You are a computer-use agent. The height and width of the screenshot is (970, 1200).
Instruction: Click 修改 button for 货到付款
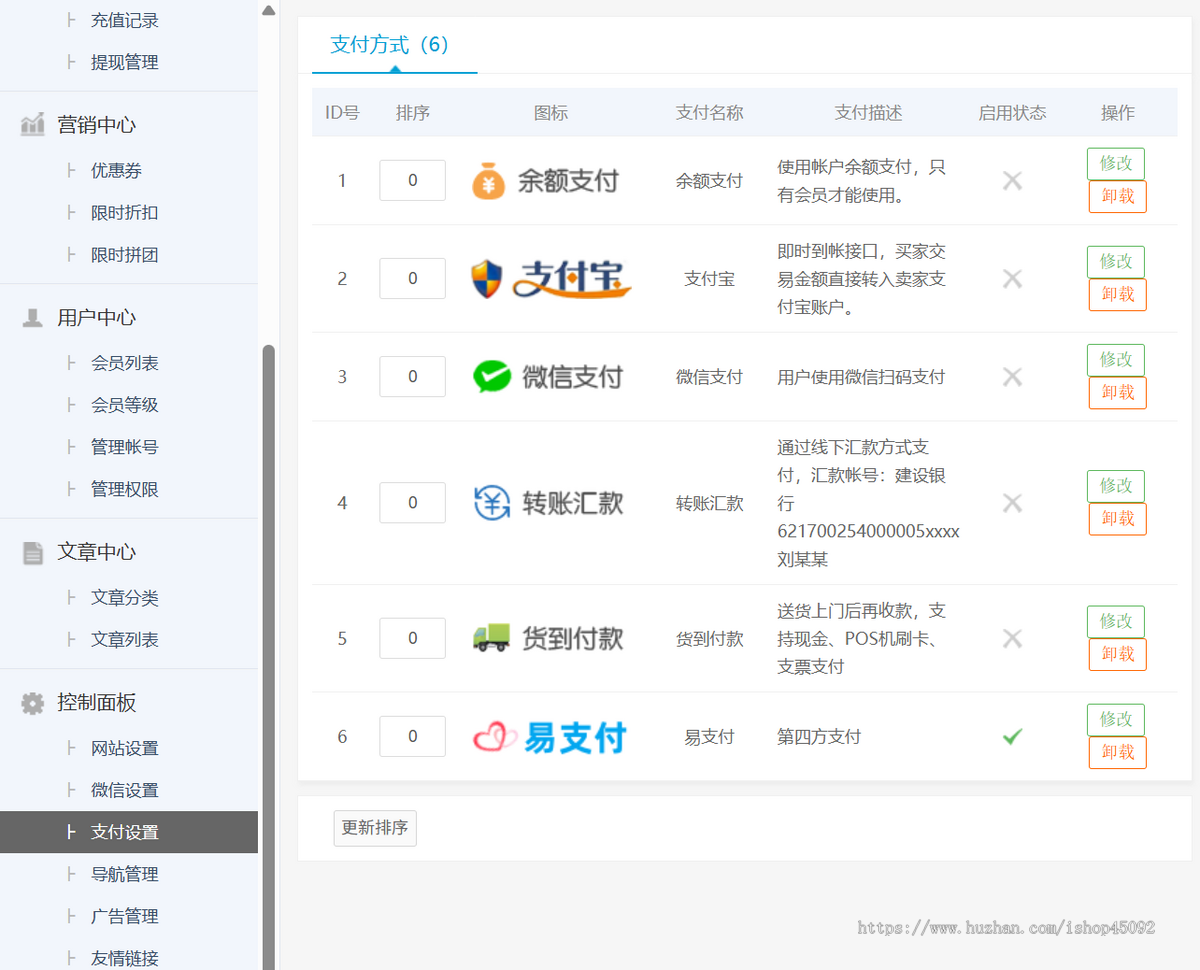click(1116, 621)
